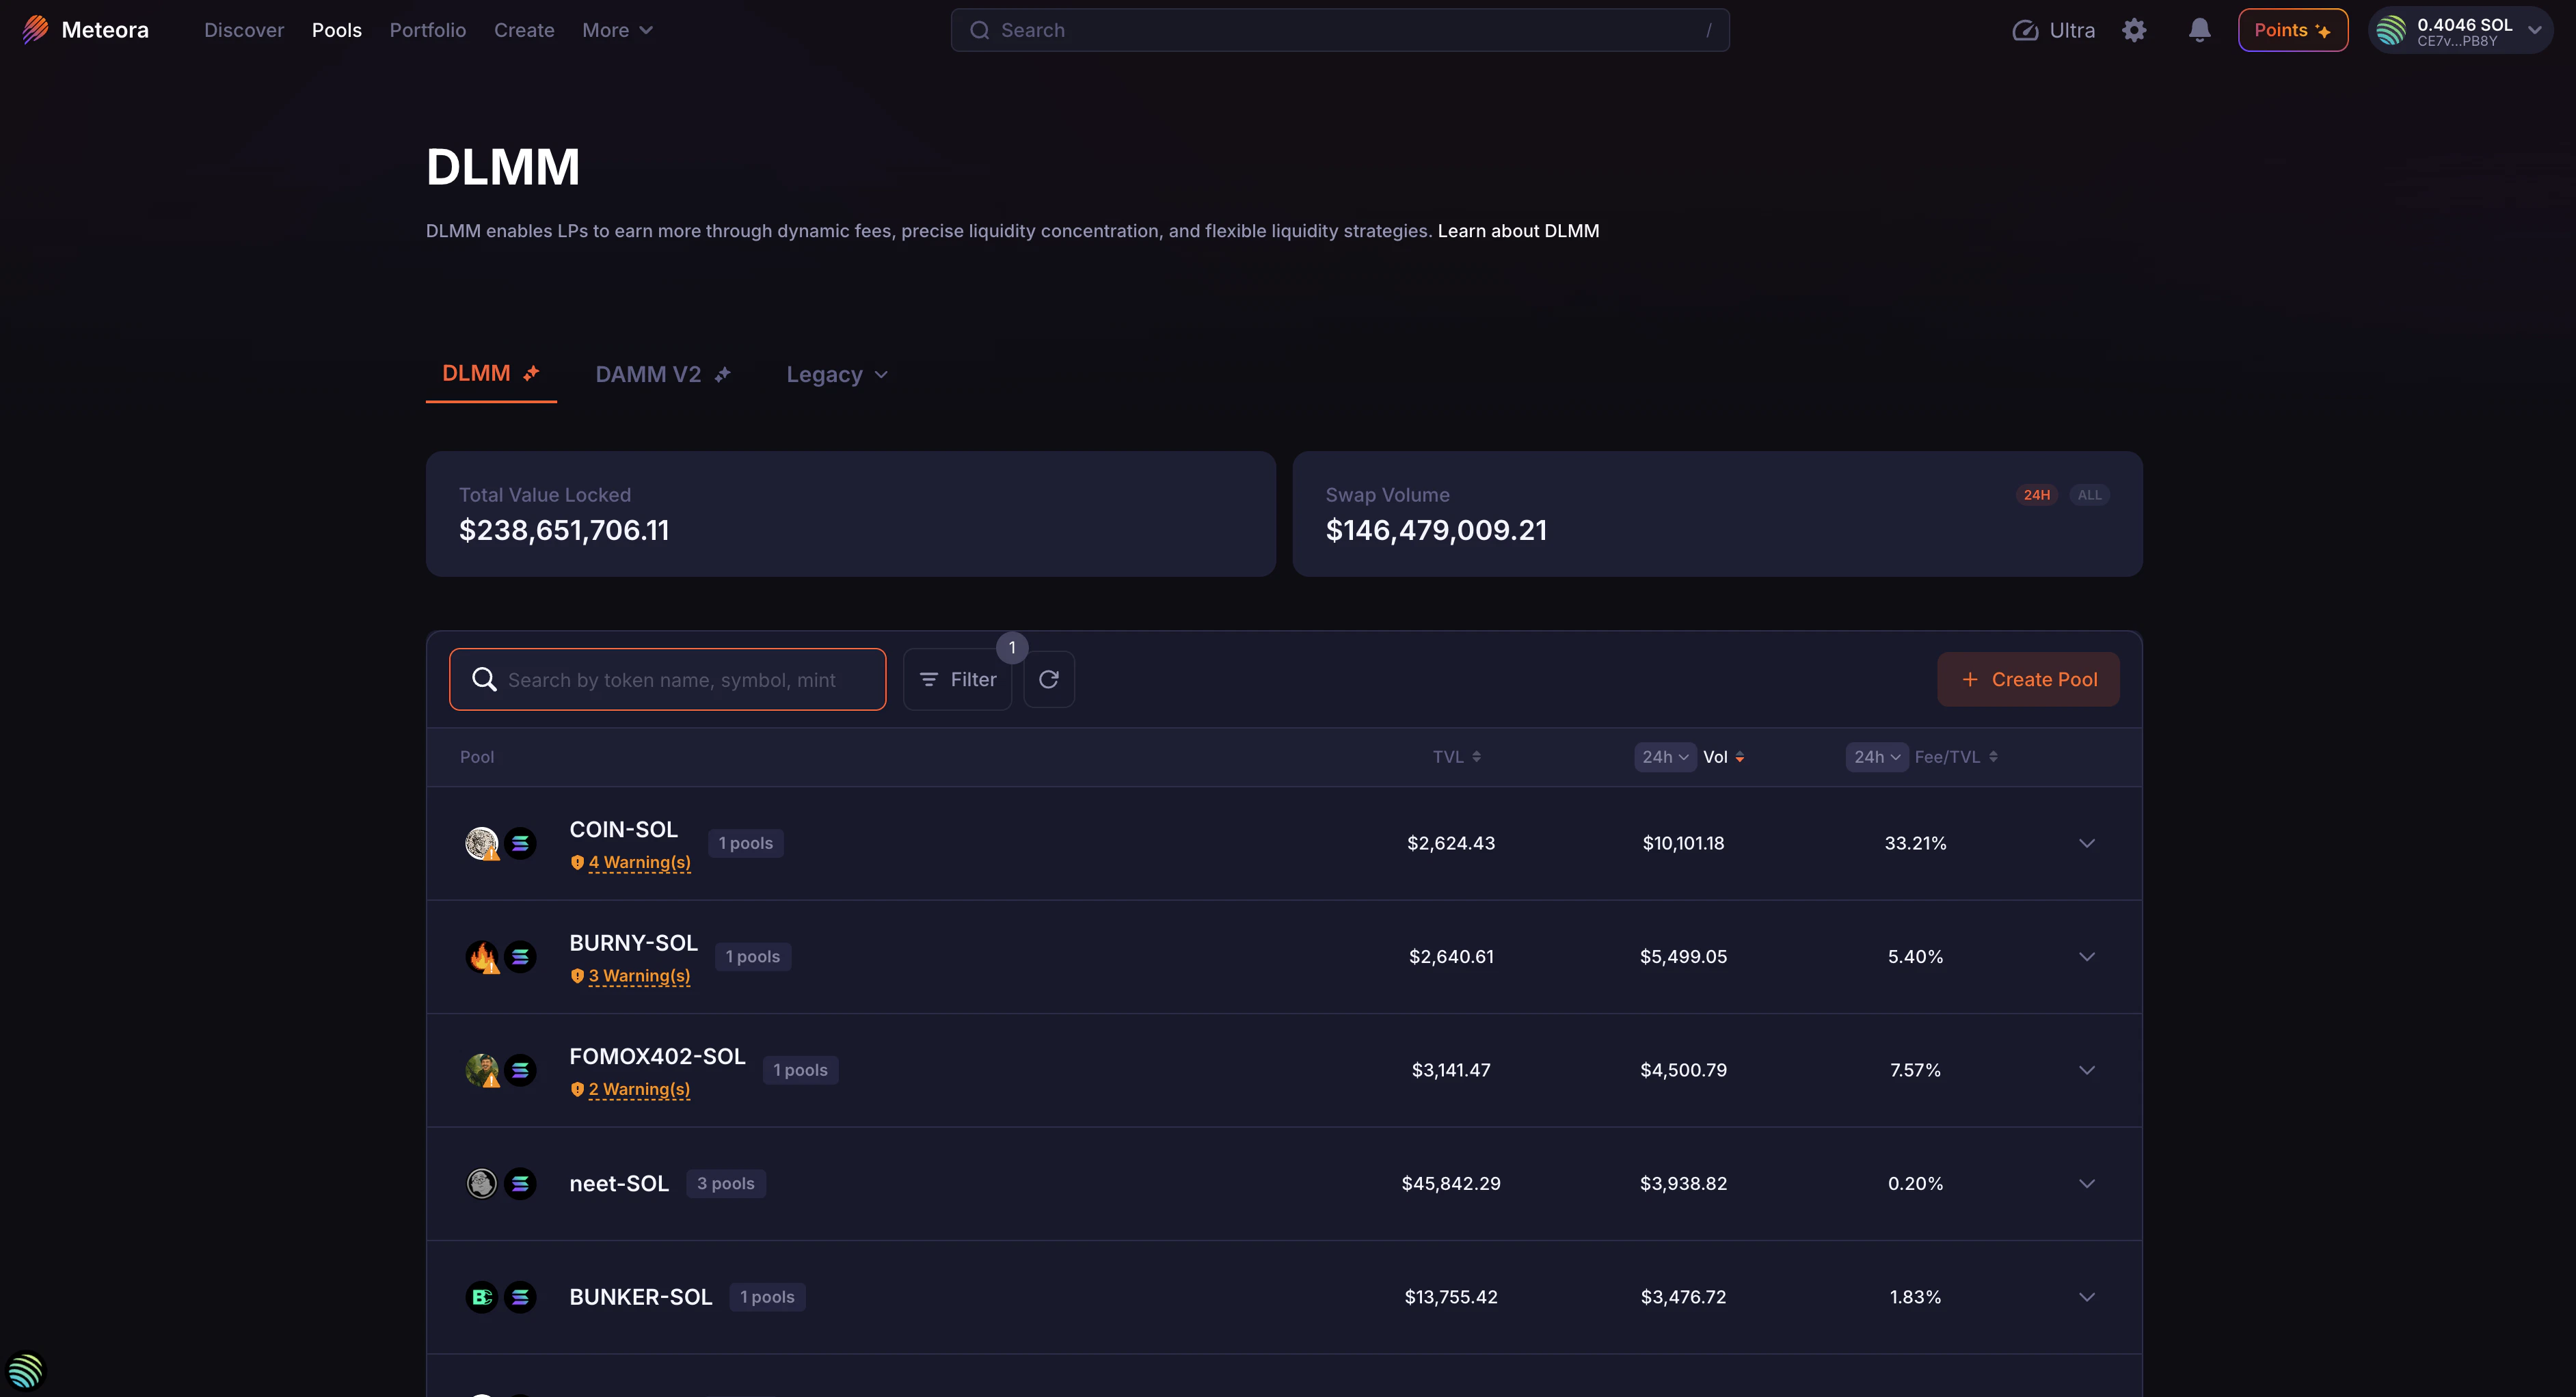Image resolution: width=2576 pixels, height=1397 pixels.
Task: Refresh the pool list
Action: pyautogui.click(x=1049, y=680)
